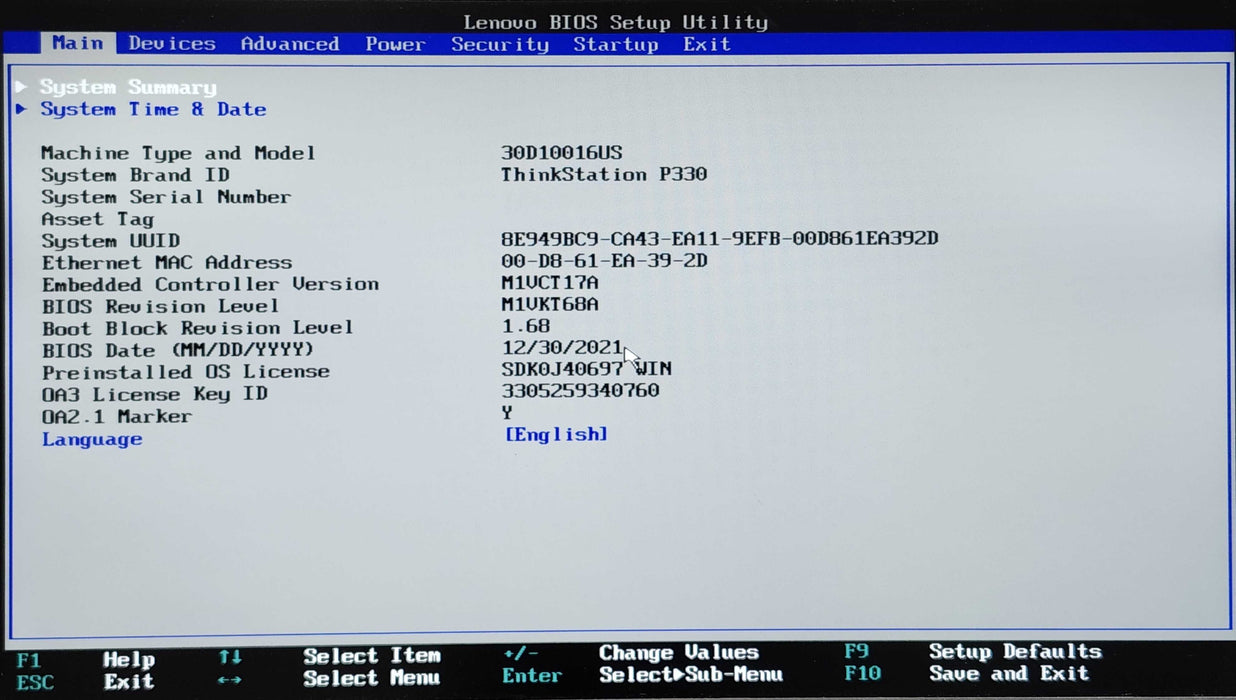The image size is (1236, 700).
Task: Open System Time & Date sub-menu
Action: pyautogui.click(x=153, y=109)
